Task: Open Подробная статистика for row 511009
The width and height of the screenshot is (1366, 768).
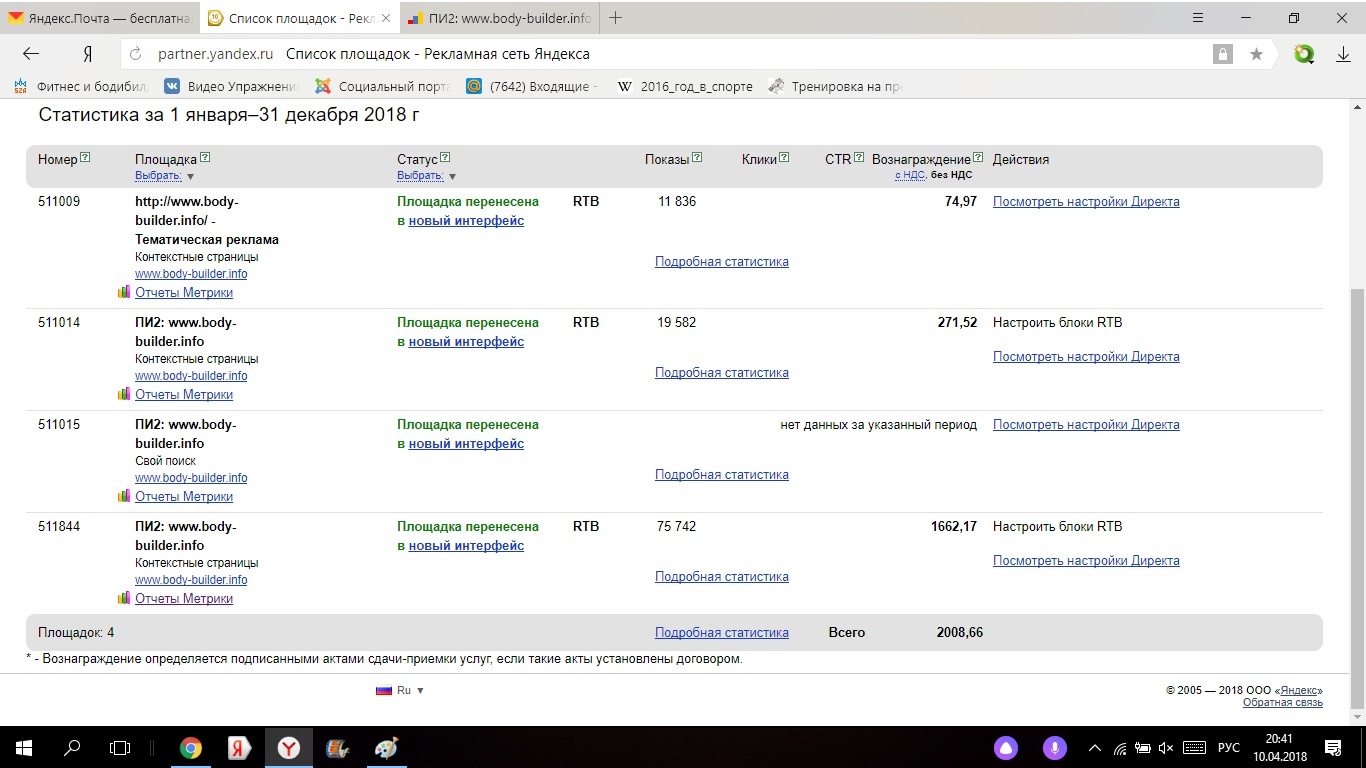Action: (x=722, y=261)
